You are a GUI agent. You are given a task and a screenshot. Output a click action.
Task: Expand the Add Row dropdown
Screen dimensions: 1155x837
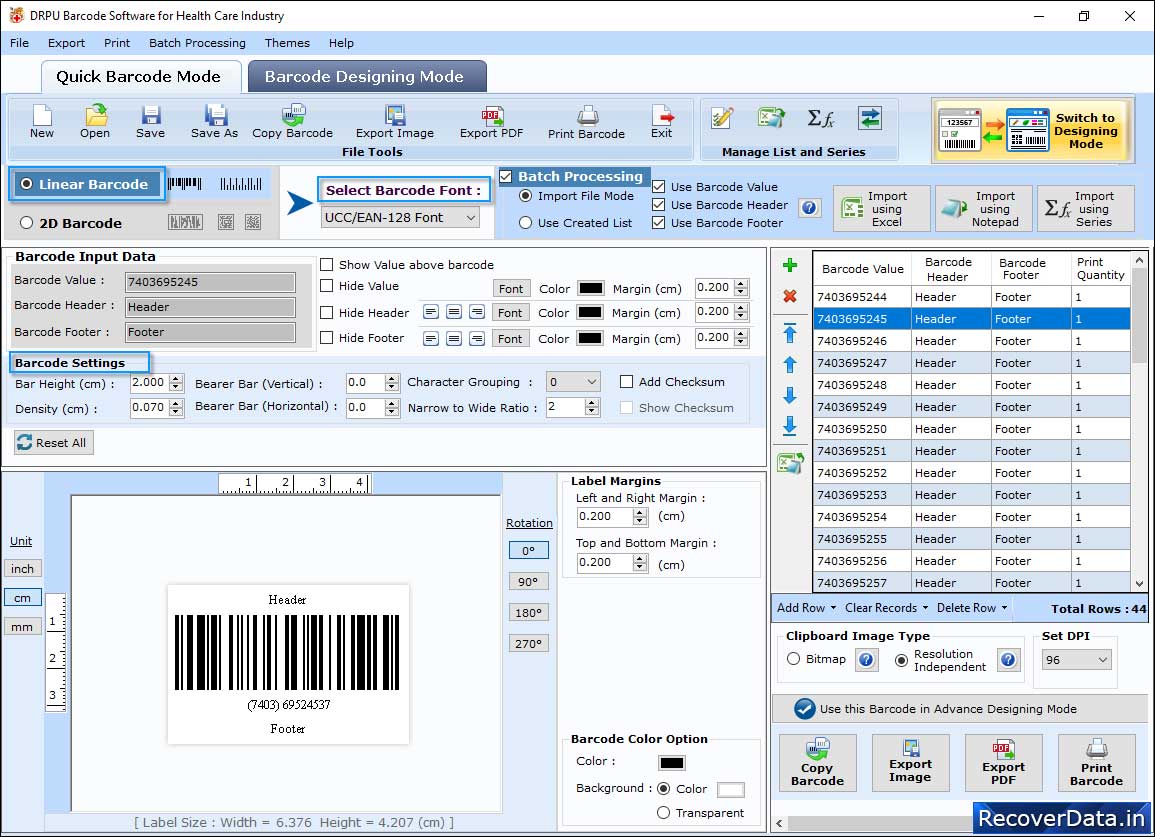807,608
